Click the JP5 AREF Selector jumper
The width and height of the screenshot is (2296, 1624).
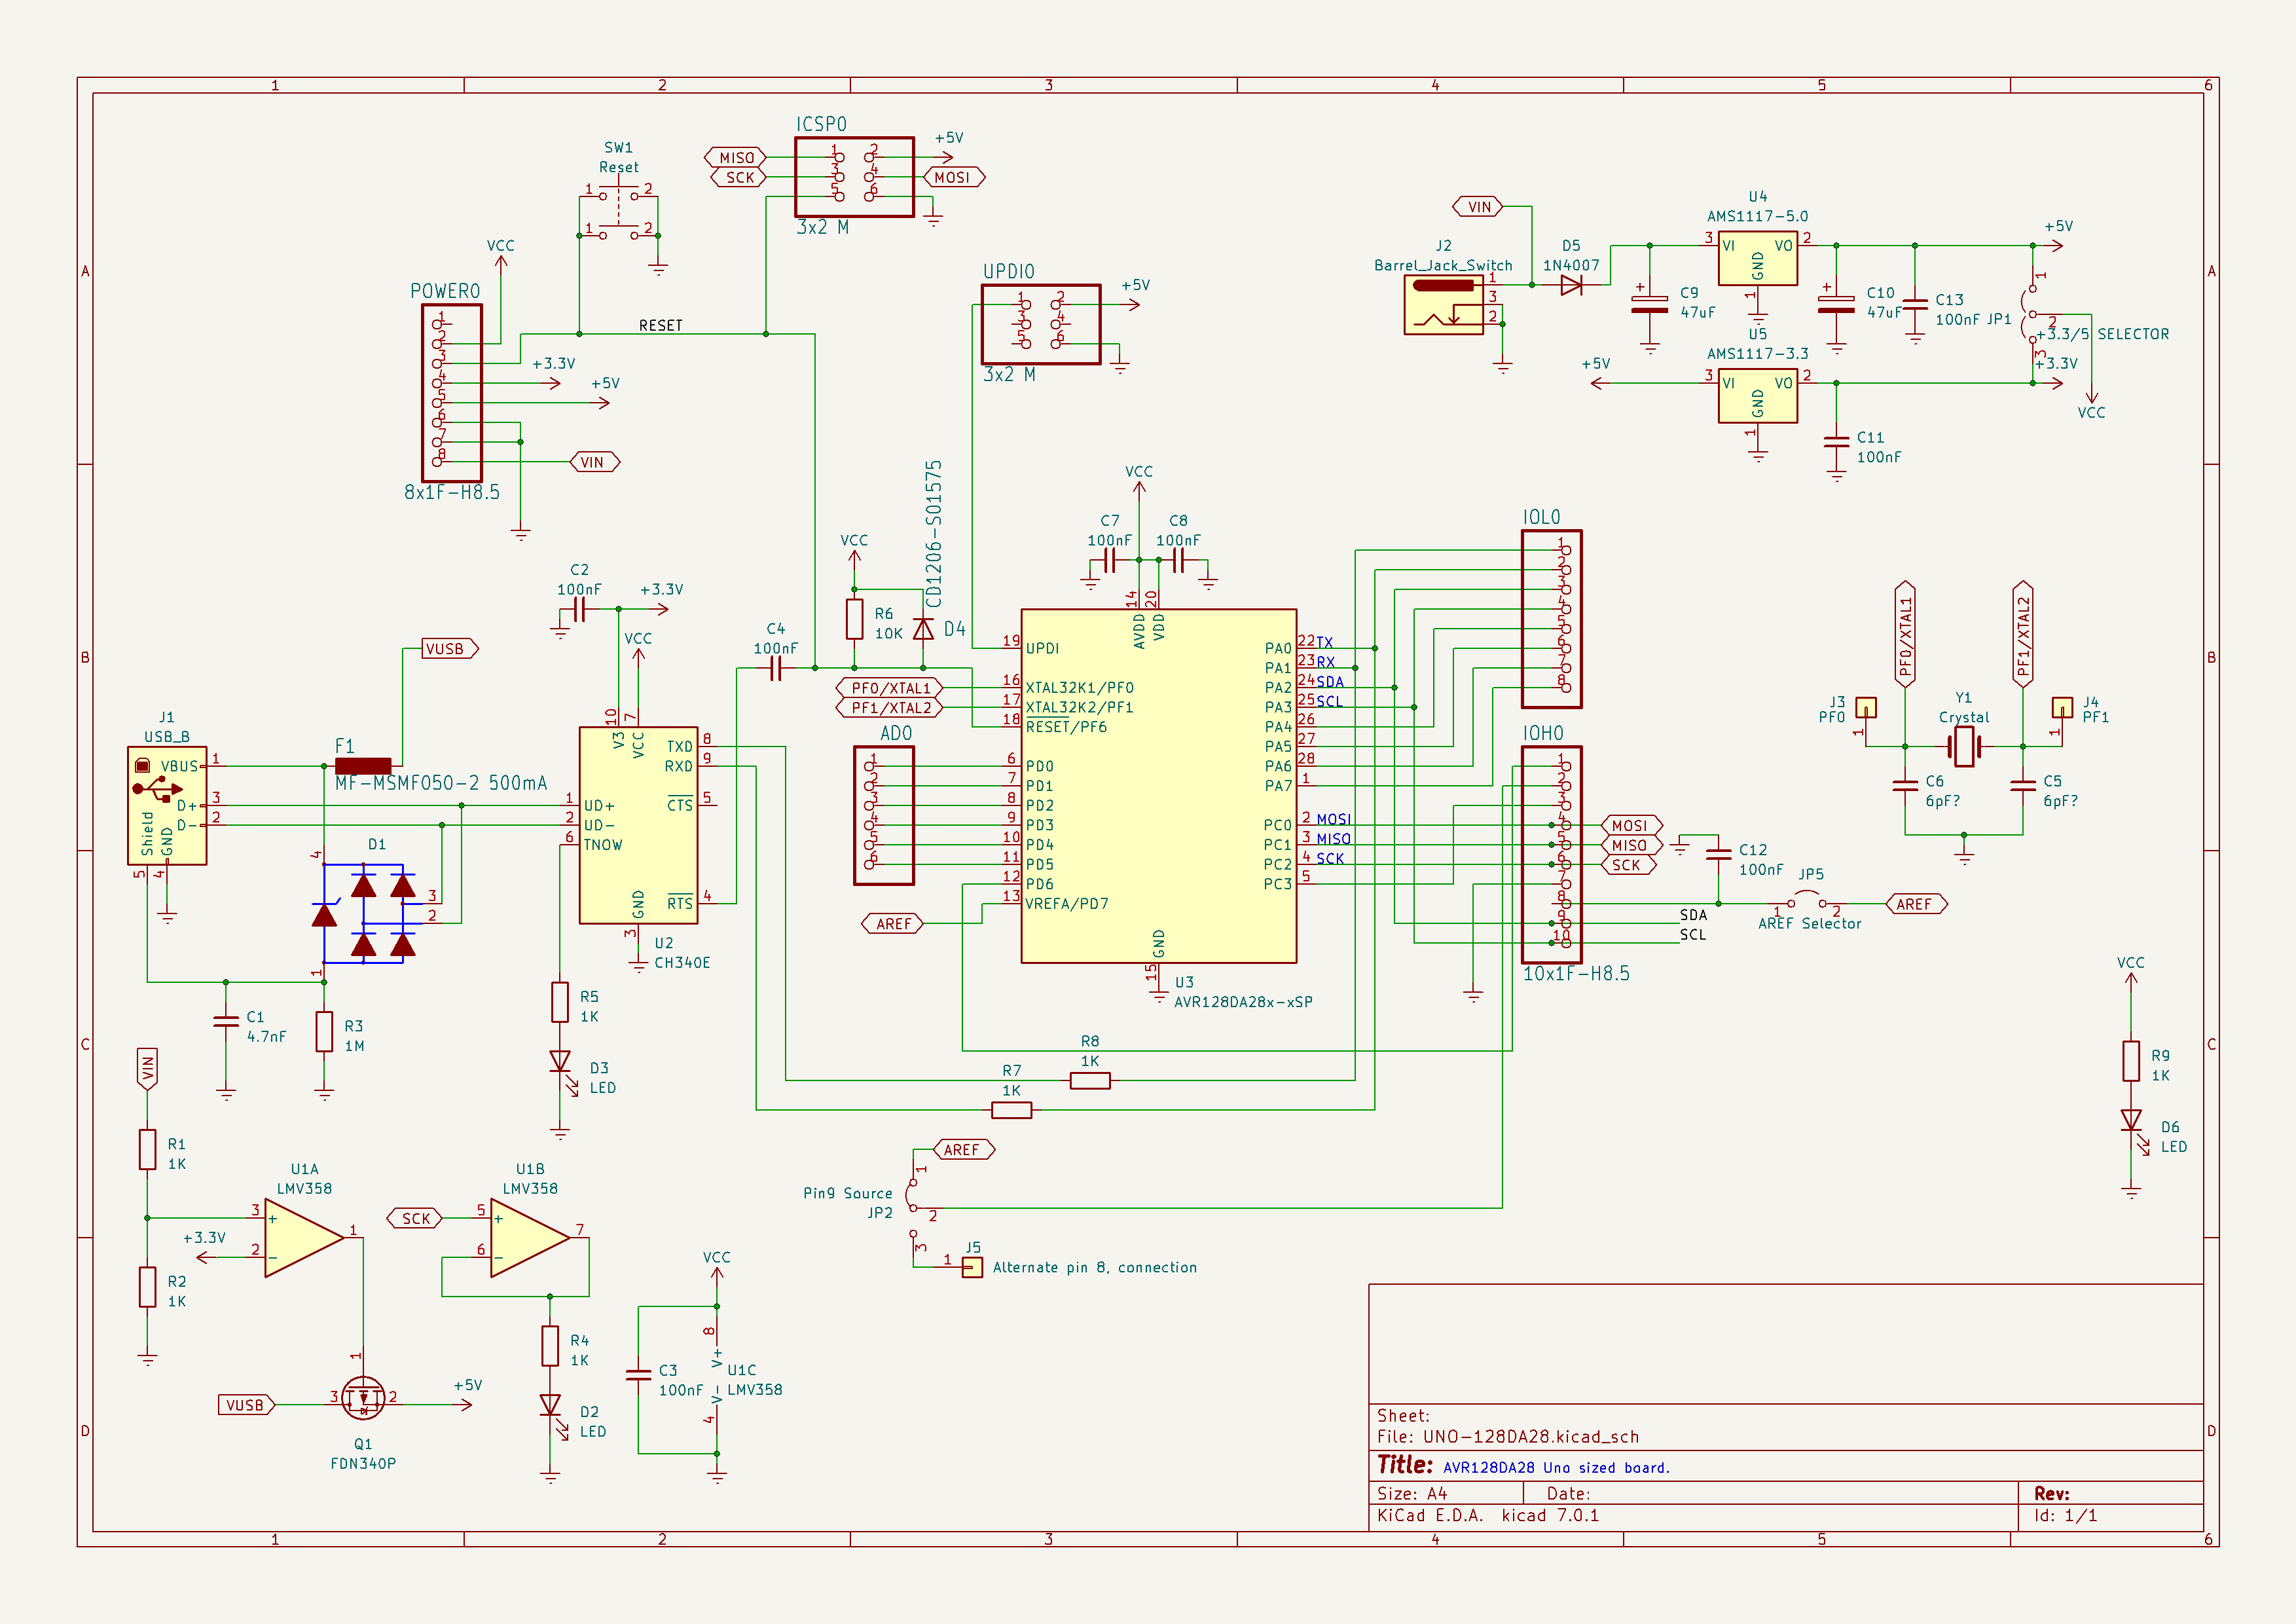[1808, 898]
